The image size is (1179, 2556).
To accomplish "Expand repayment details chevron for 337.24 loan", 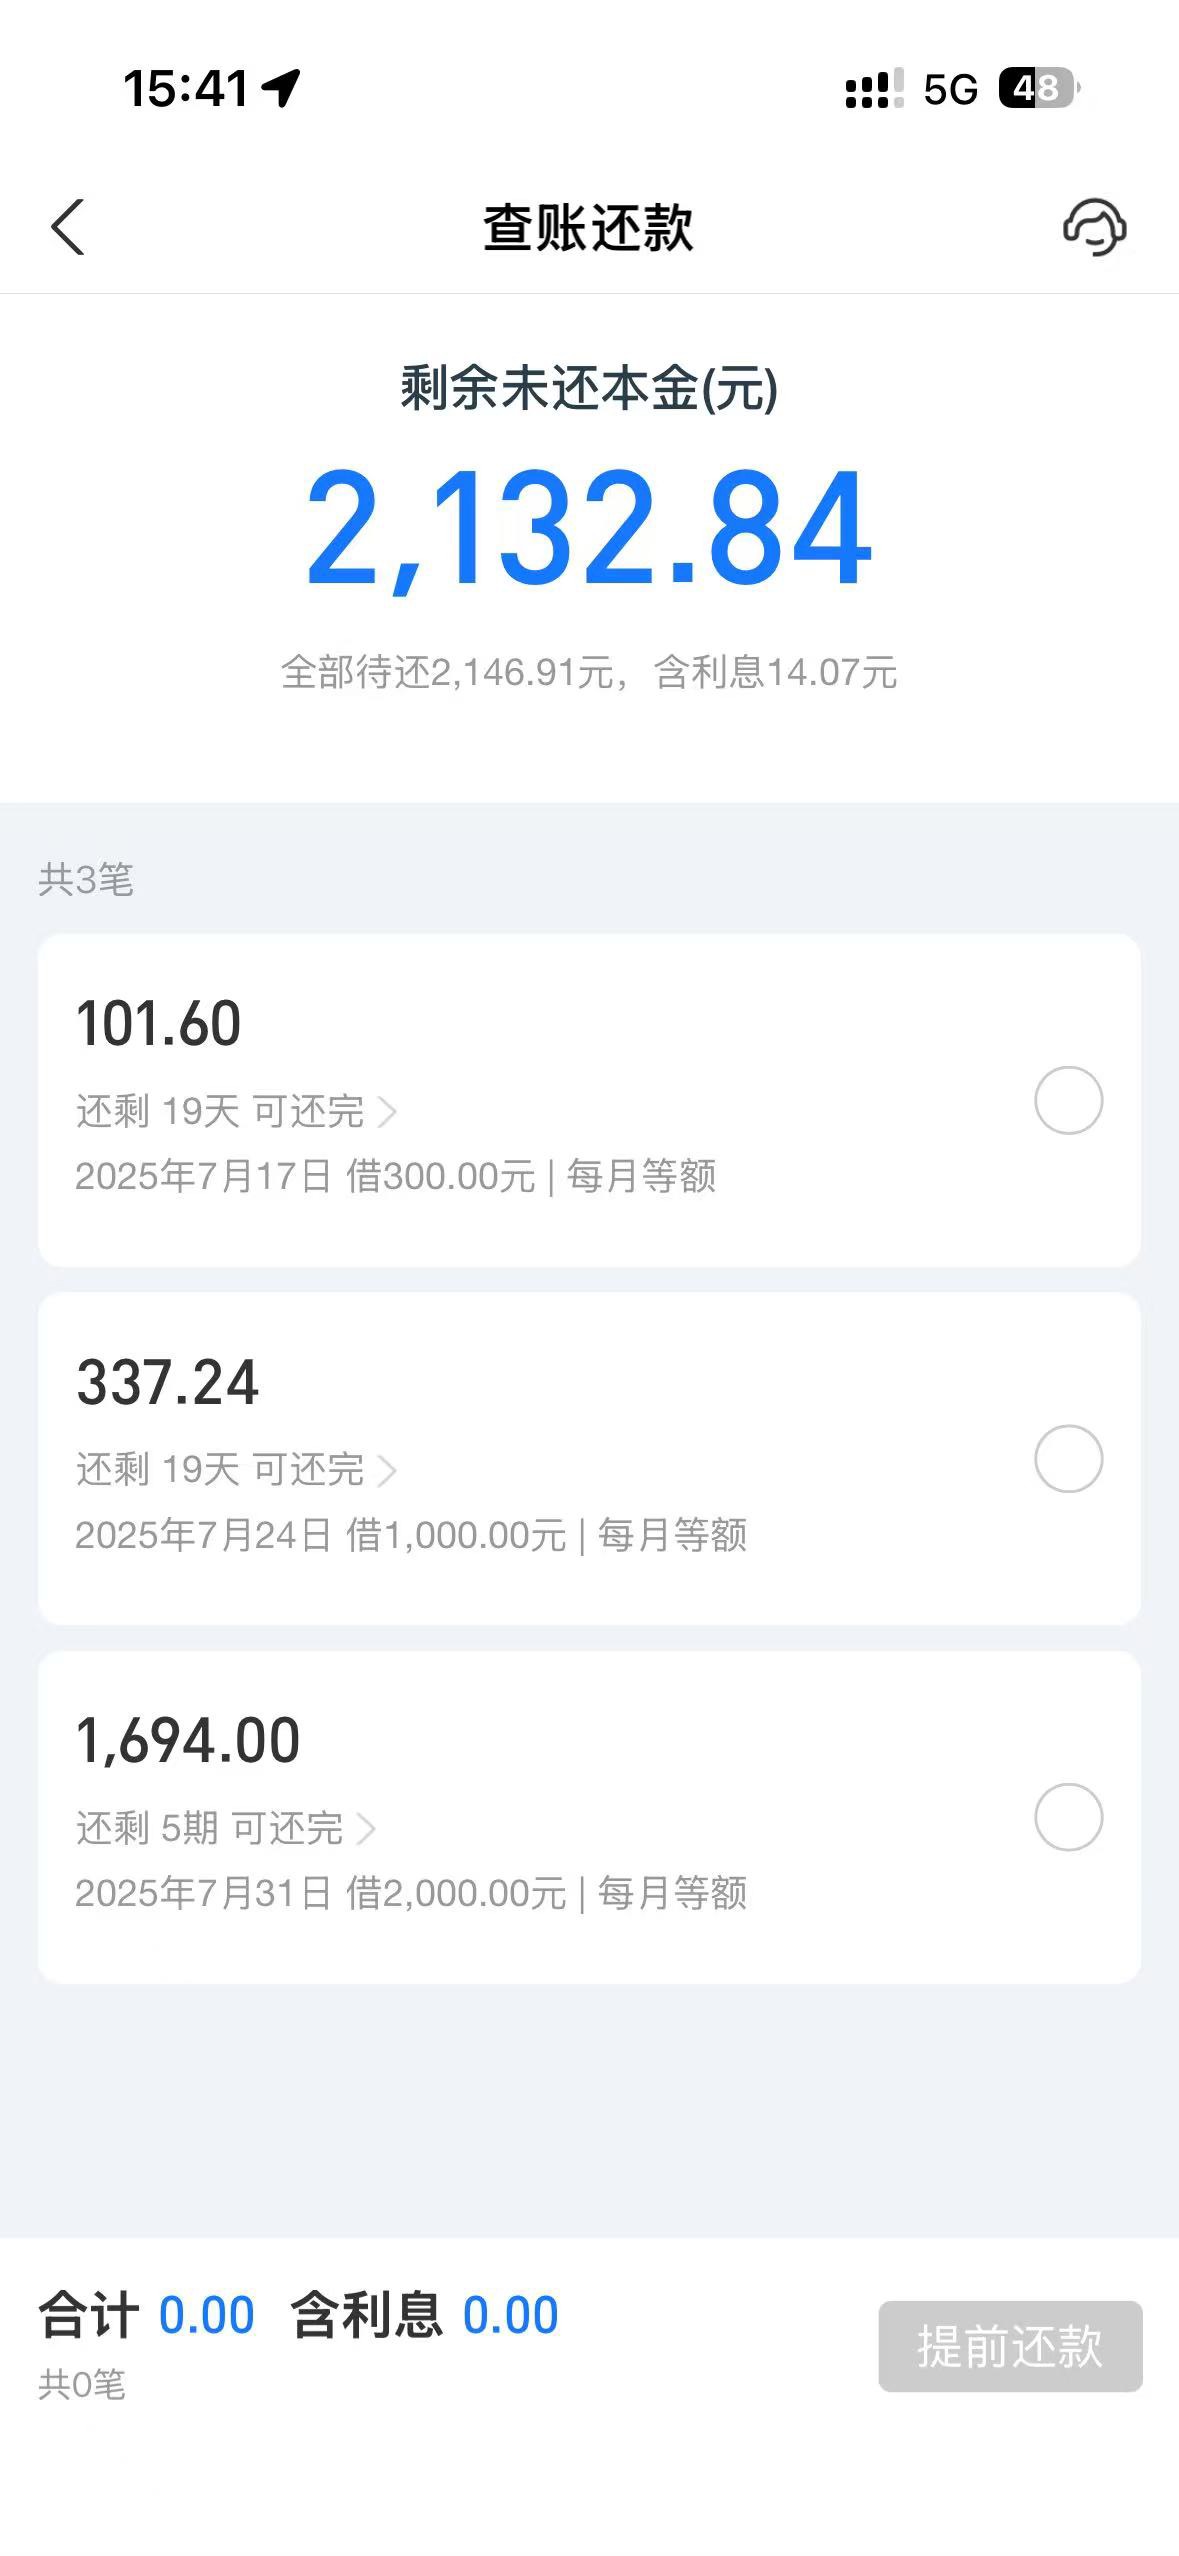I will 387,1470.
